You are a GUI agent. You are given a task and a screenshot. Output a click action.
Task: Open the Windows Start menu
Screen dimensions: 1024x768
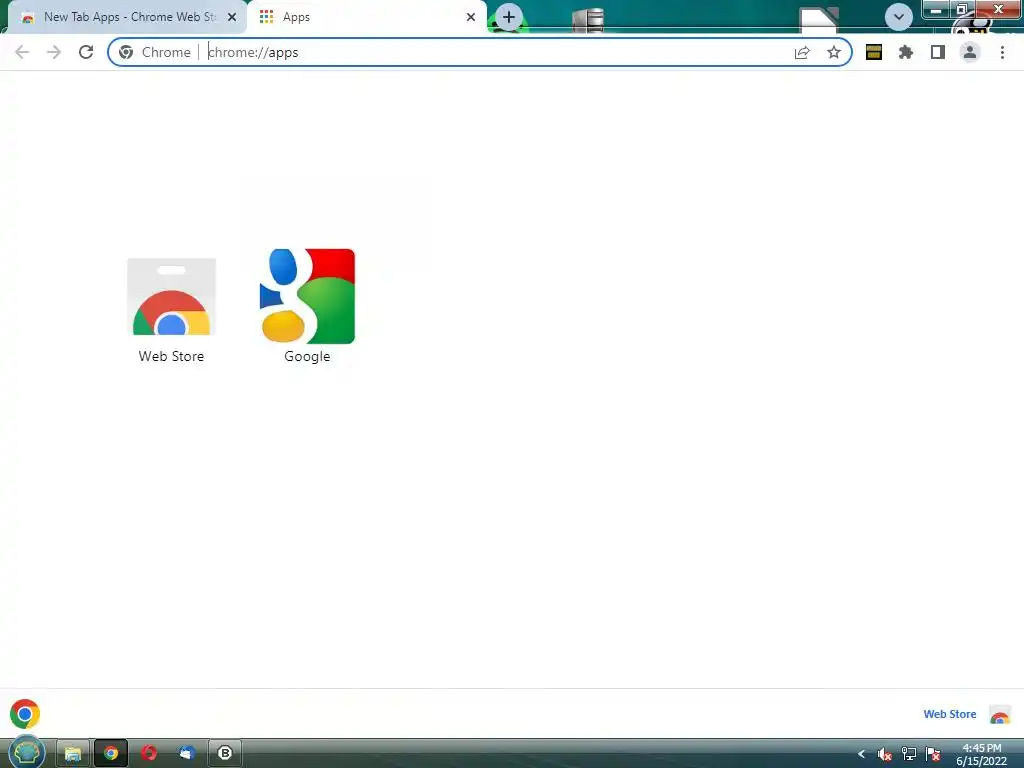point(27,752)
